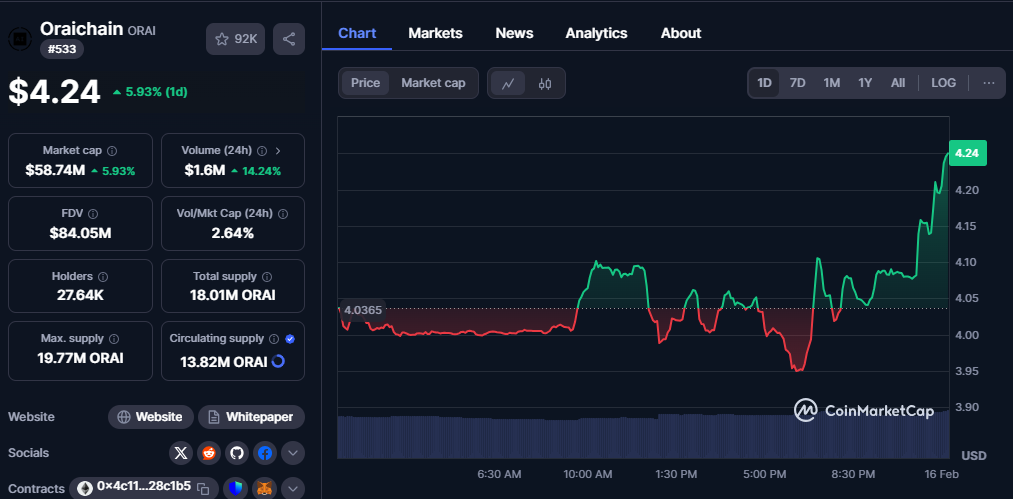The height and width of the screenshot is (499, 1013).
Task: Expand more Contracts list
Action: (x=293, y=488)
